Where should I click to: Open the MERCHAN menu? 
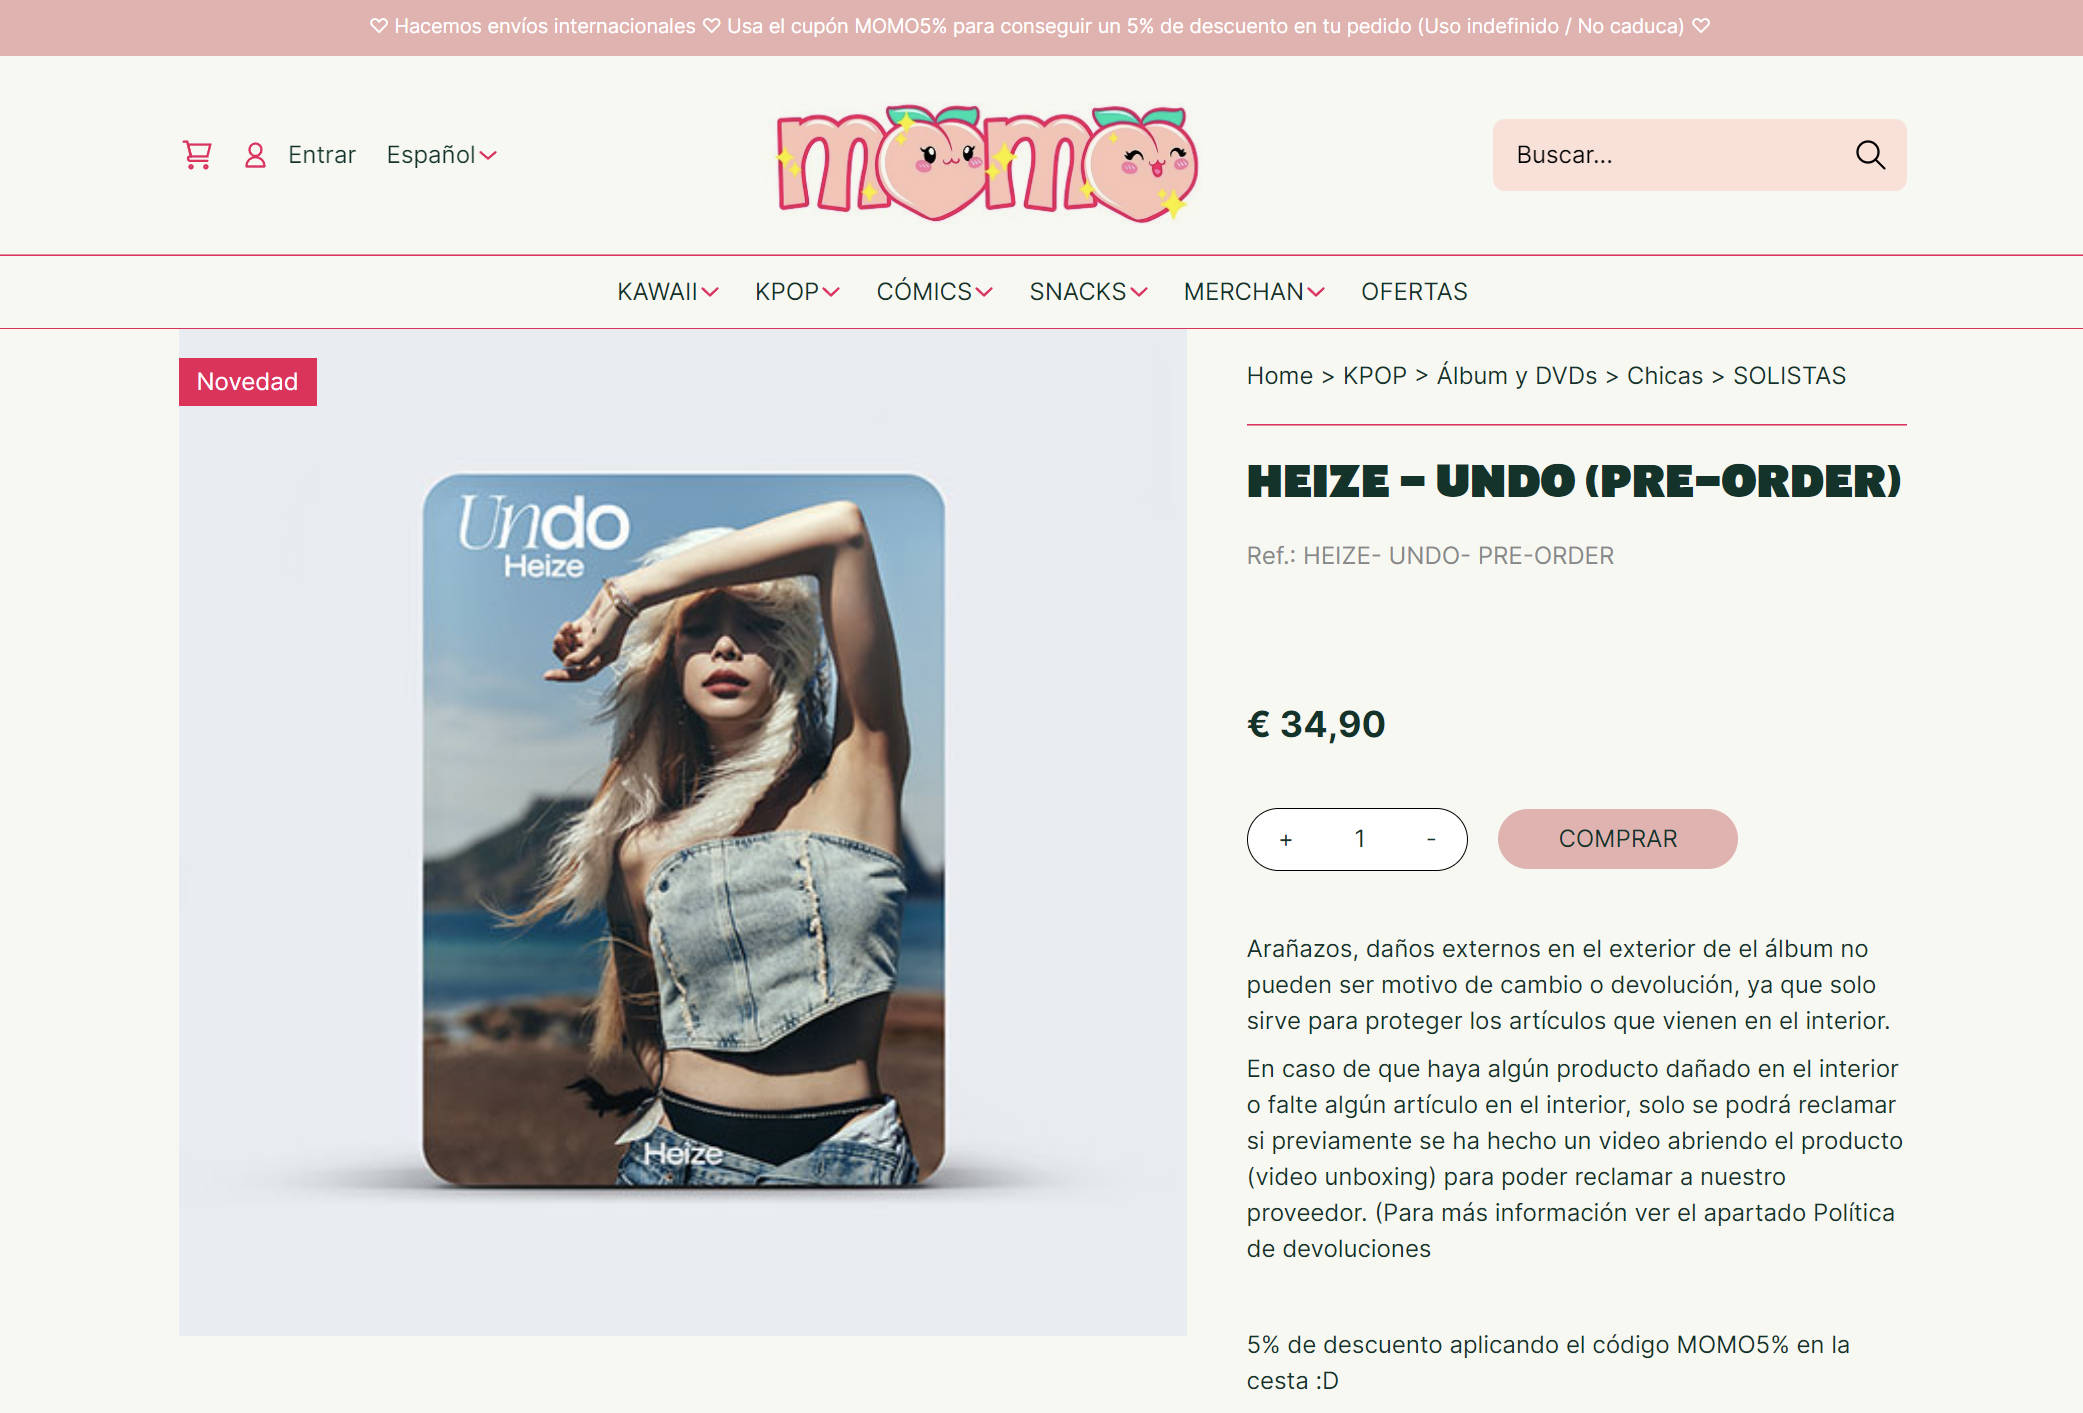[x=1254, y=292]
